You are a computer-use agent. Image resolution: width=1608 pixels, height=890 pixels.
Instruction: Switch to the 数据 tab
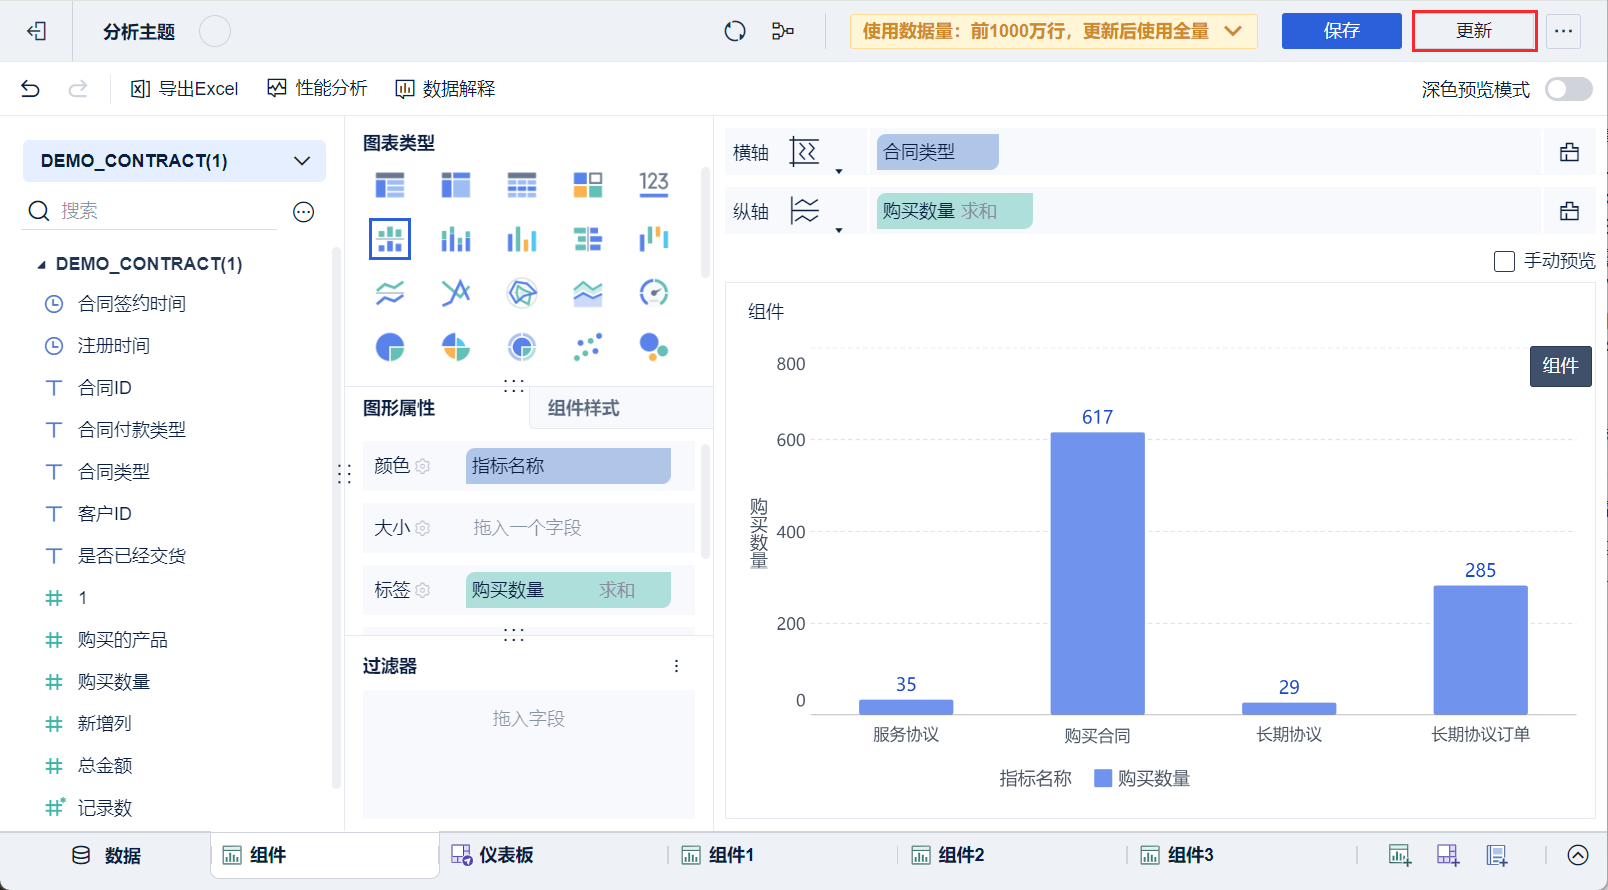[x=107, y=855]
